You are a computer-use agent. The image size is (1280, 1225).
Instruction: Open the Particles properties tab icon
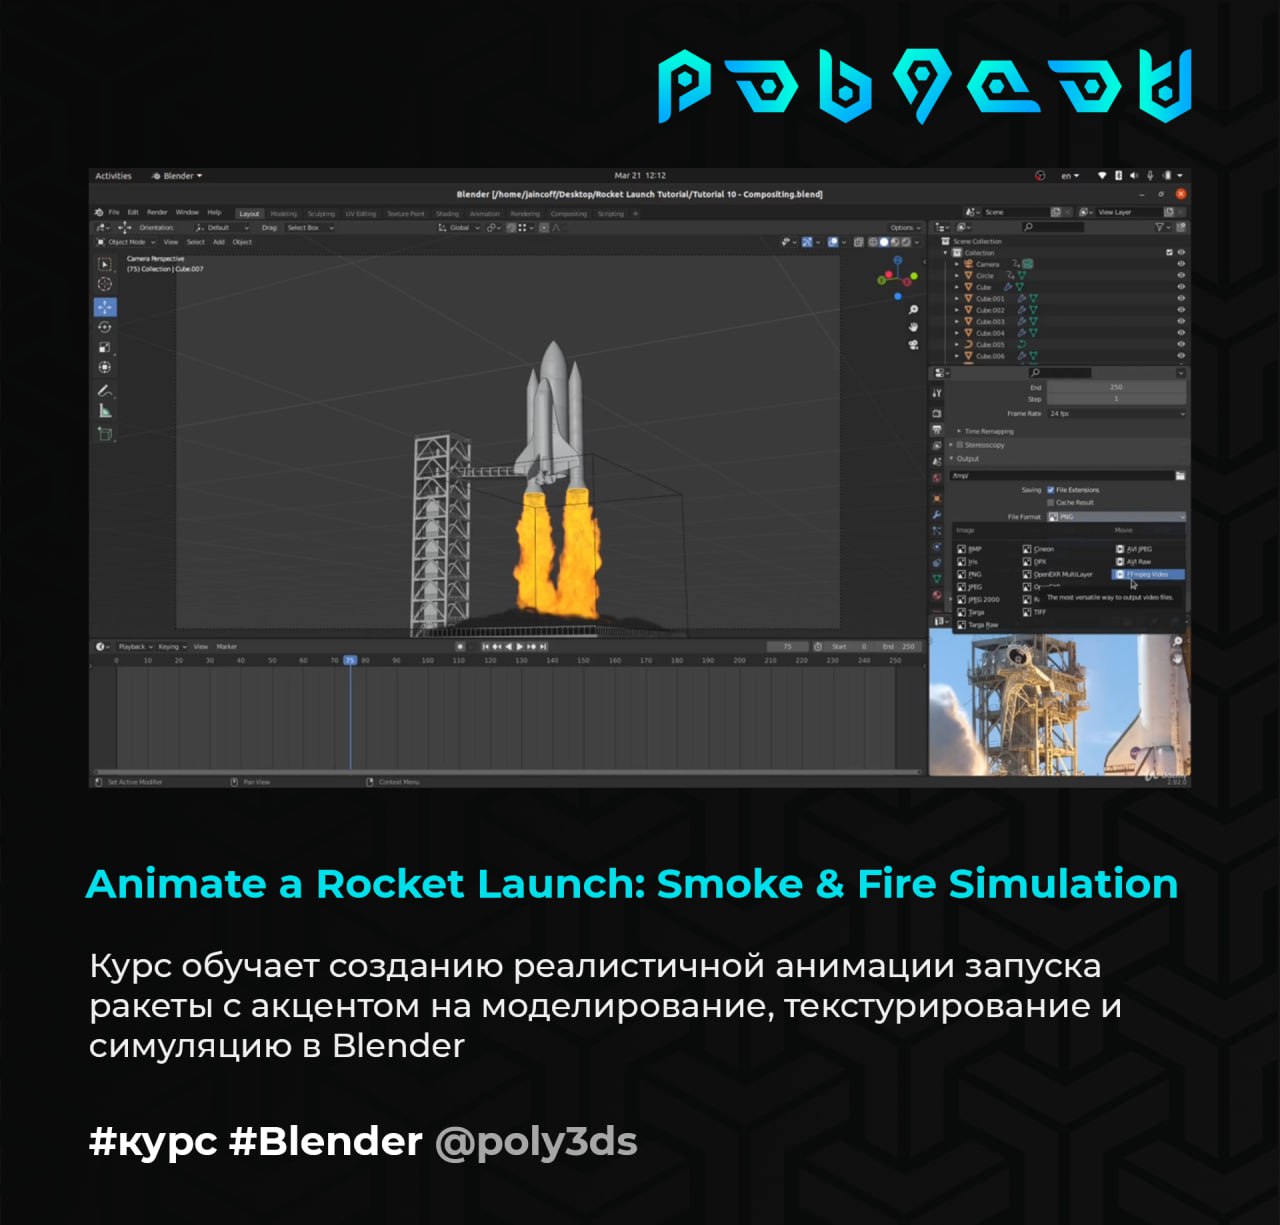click(x=937, y=530)
